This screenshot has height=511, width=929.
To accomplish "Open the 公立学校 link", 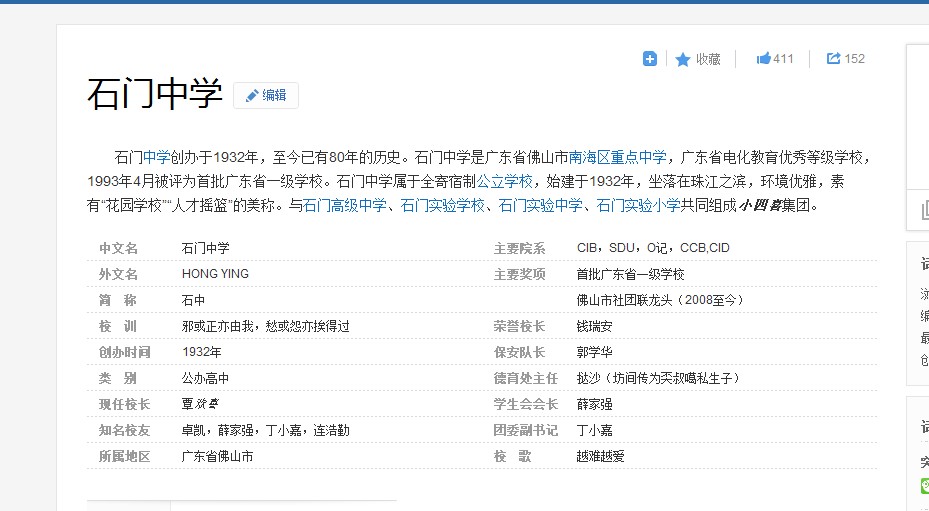I will coord(504,181).
